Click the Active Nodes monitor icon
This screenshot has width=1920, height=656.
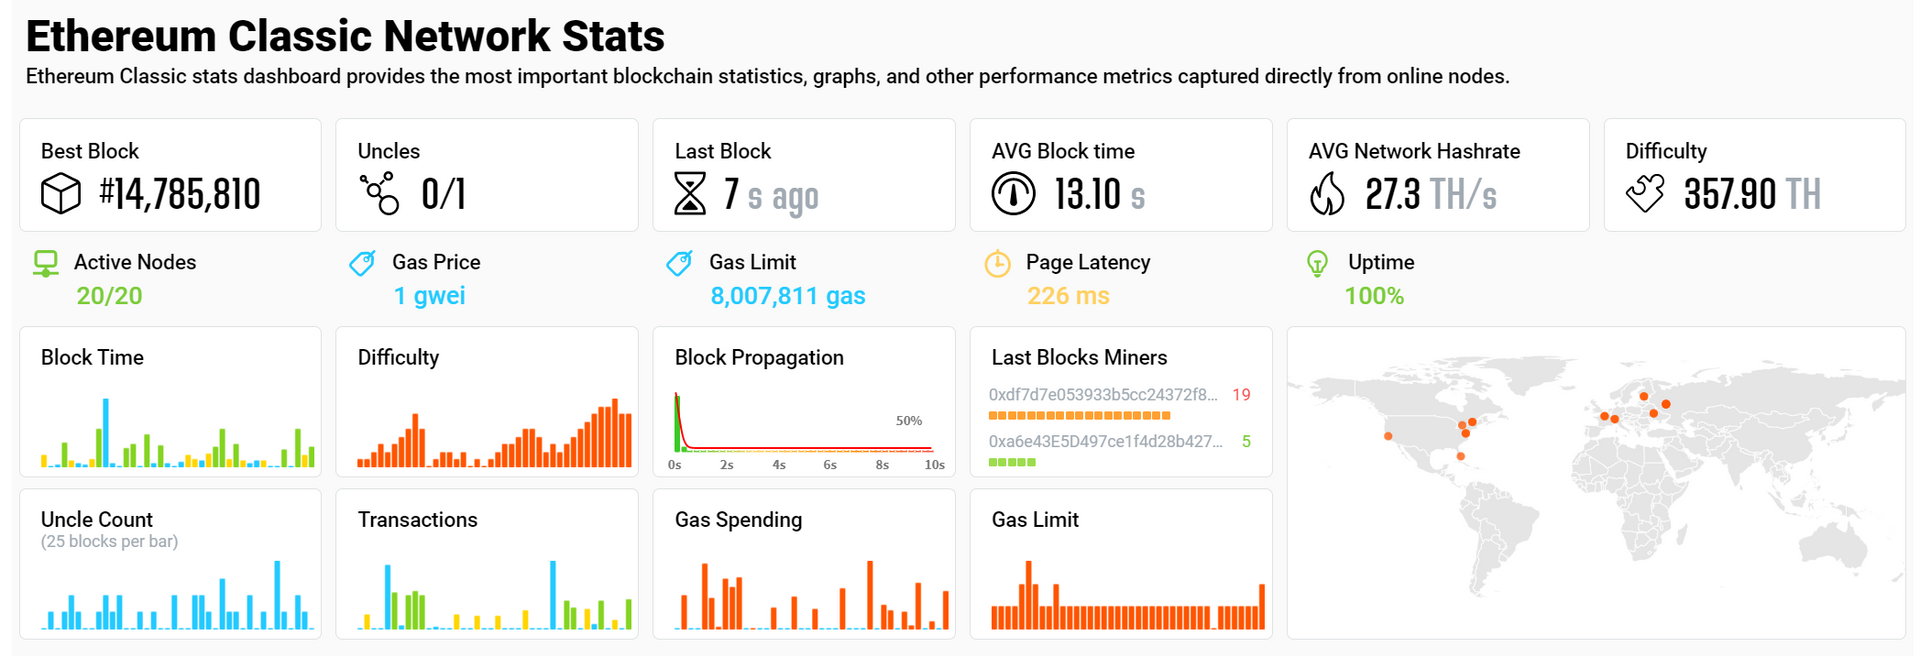[46, 264]
